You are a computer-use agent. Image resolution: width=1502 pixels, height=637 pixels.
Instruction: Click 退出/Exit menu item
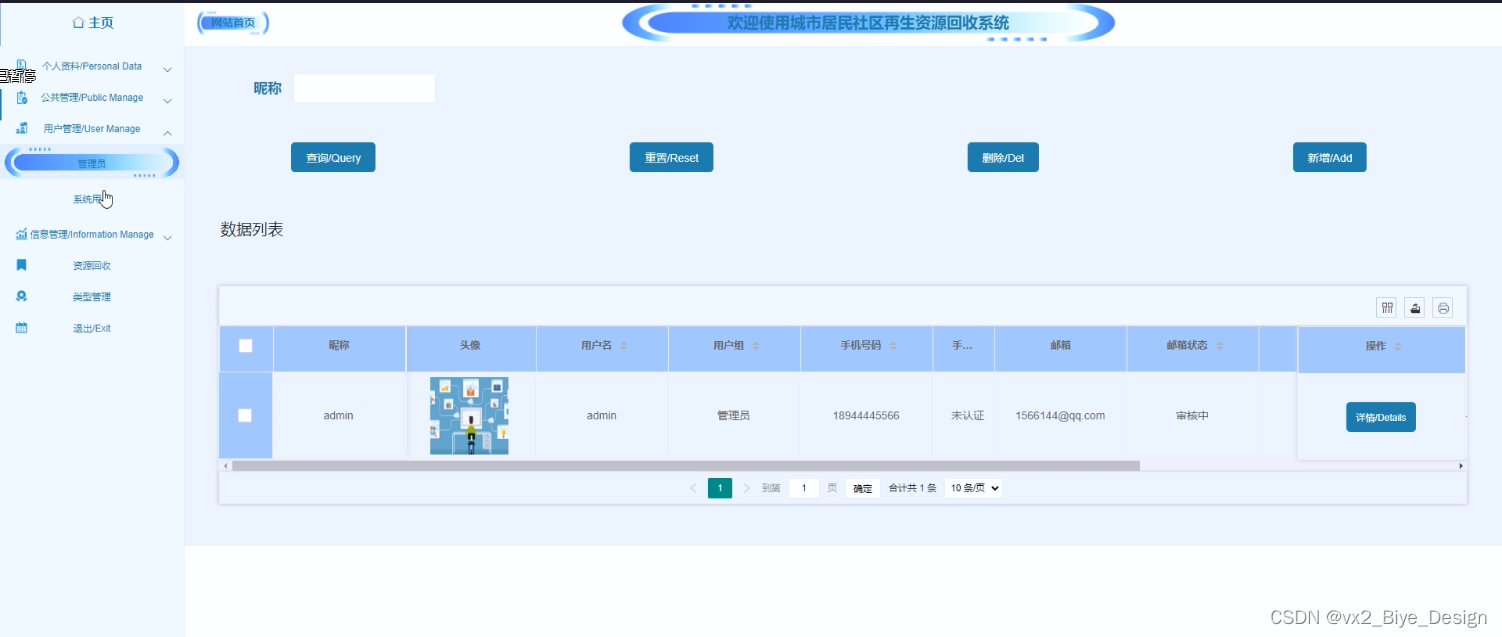coord(92,328)
